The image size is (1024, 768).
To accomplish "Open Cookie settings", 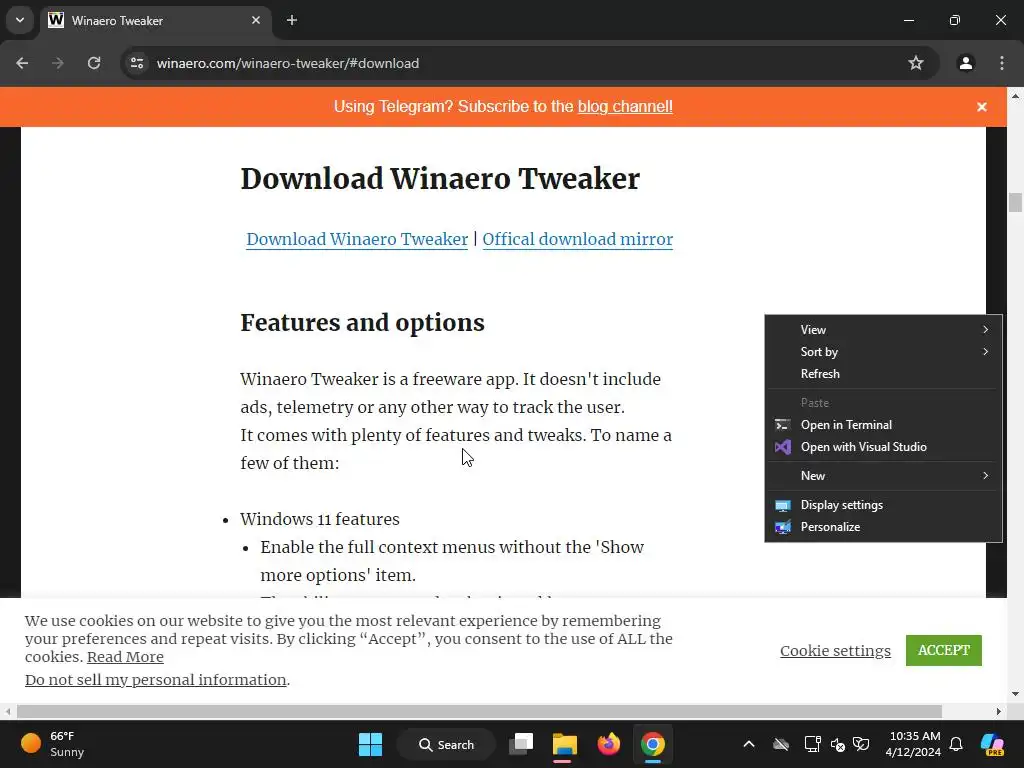I will [835, 651].
